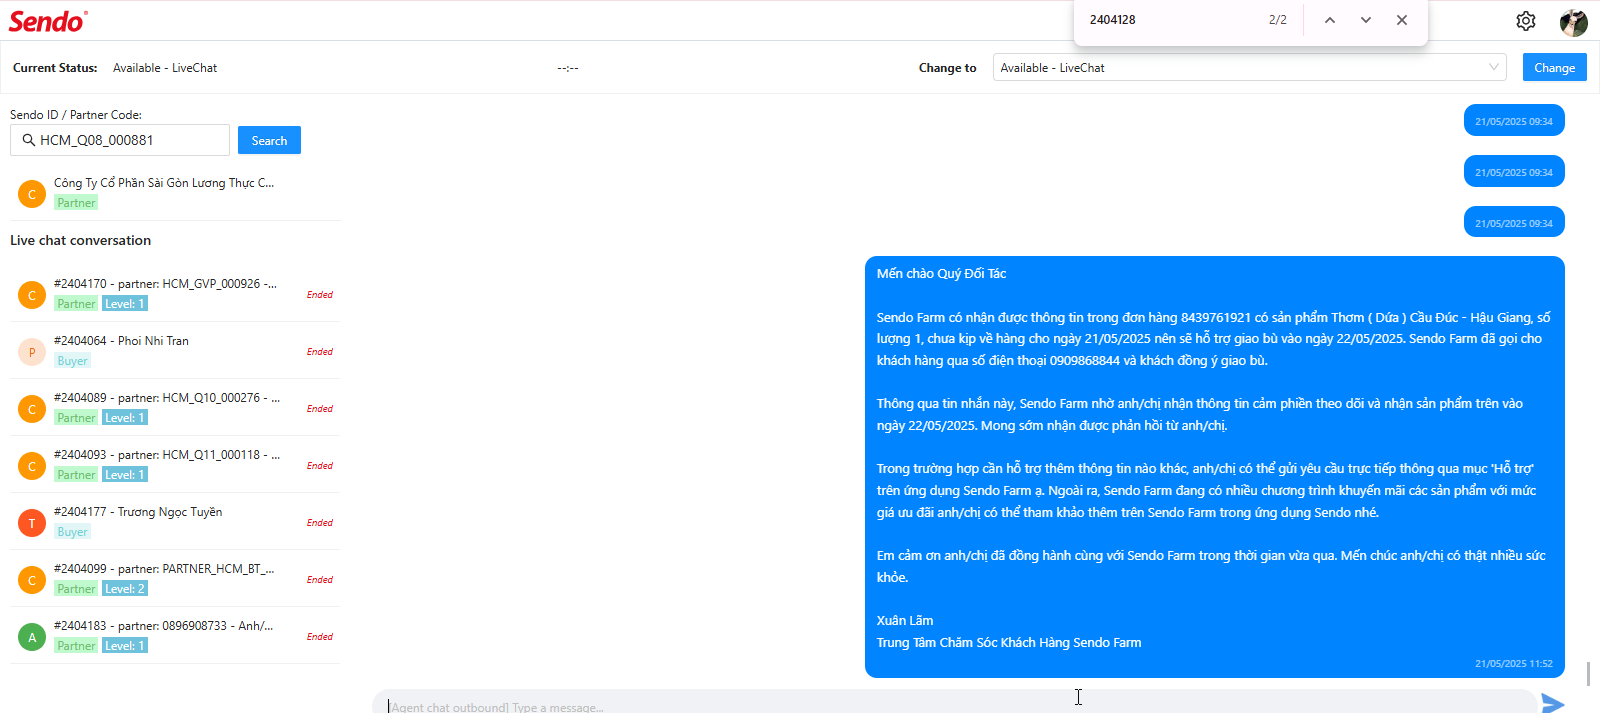Open conversation #2404099 PARTNER_HCM_BT

pos(175,579)
